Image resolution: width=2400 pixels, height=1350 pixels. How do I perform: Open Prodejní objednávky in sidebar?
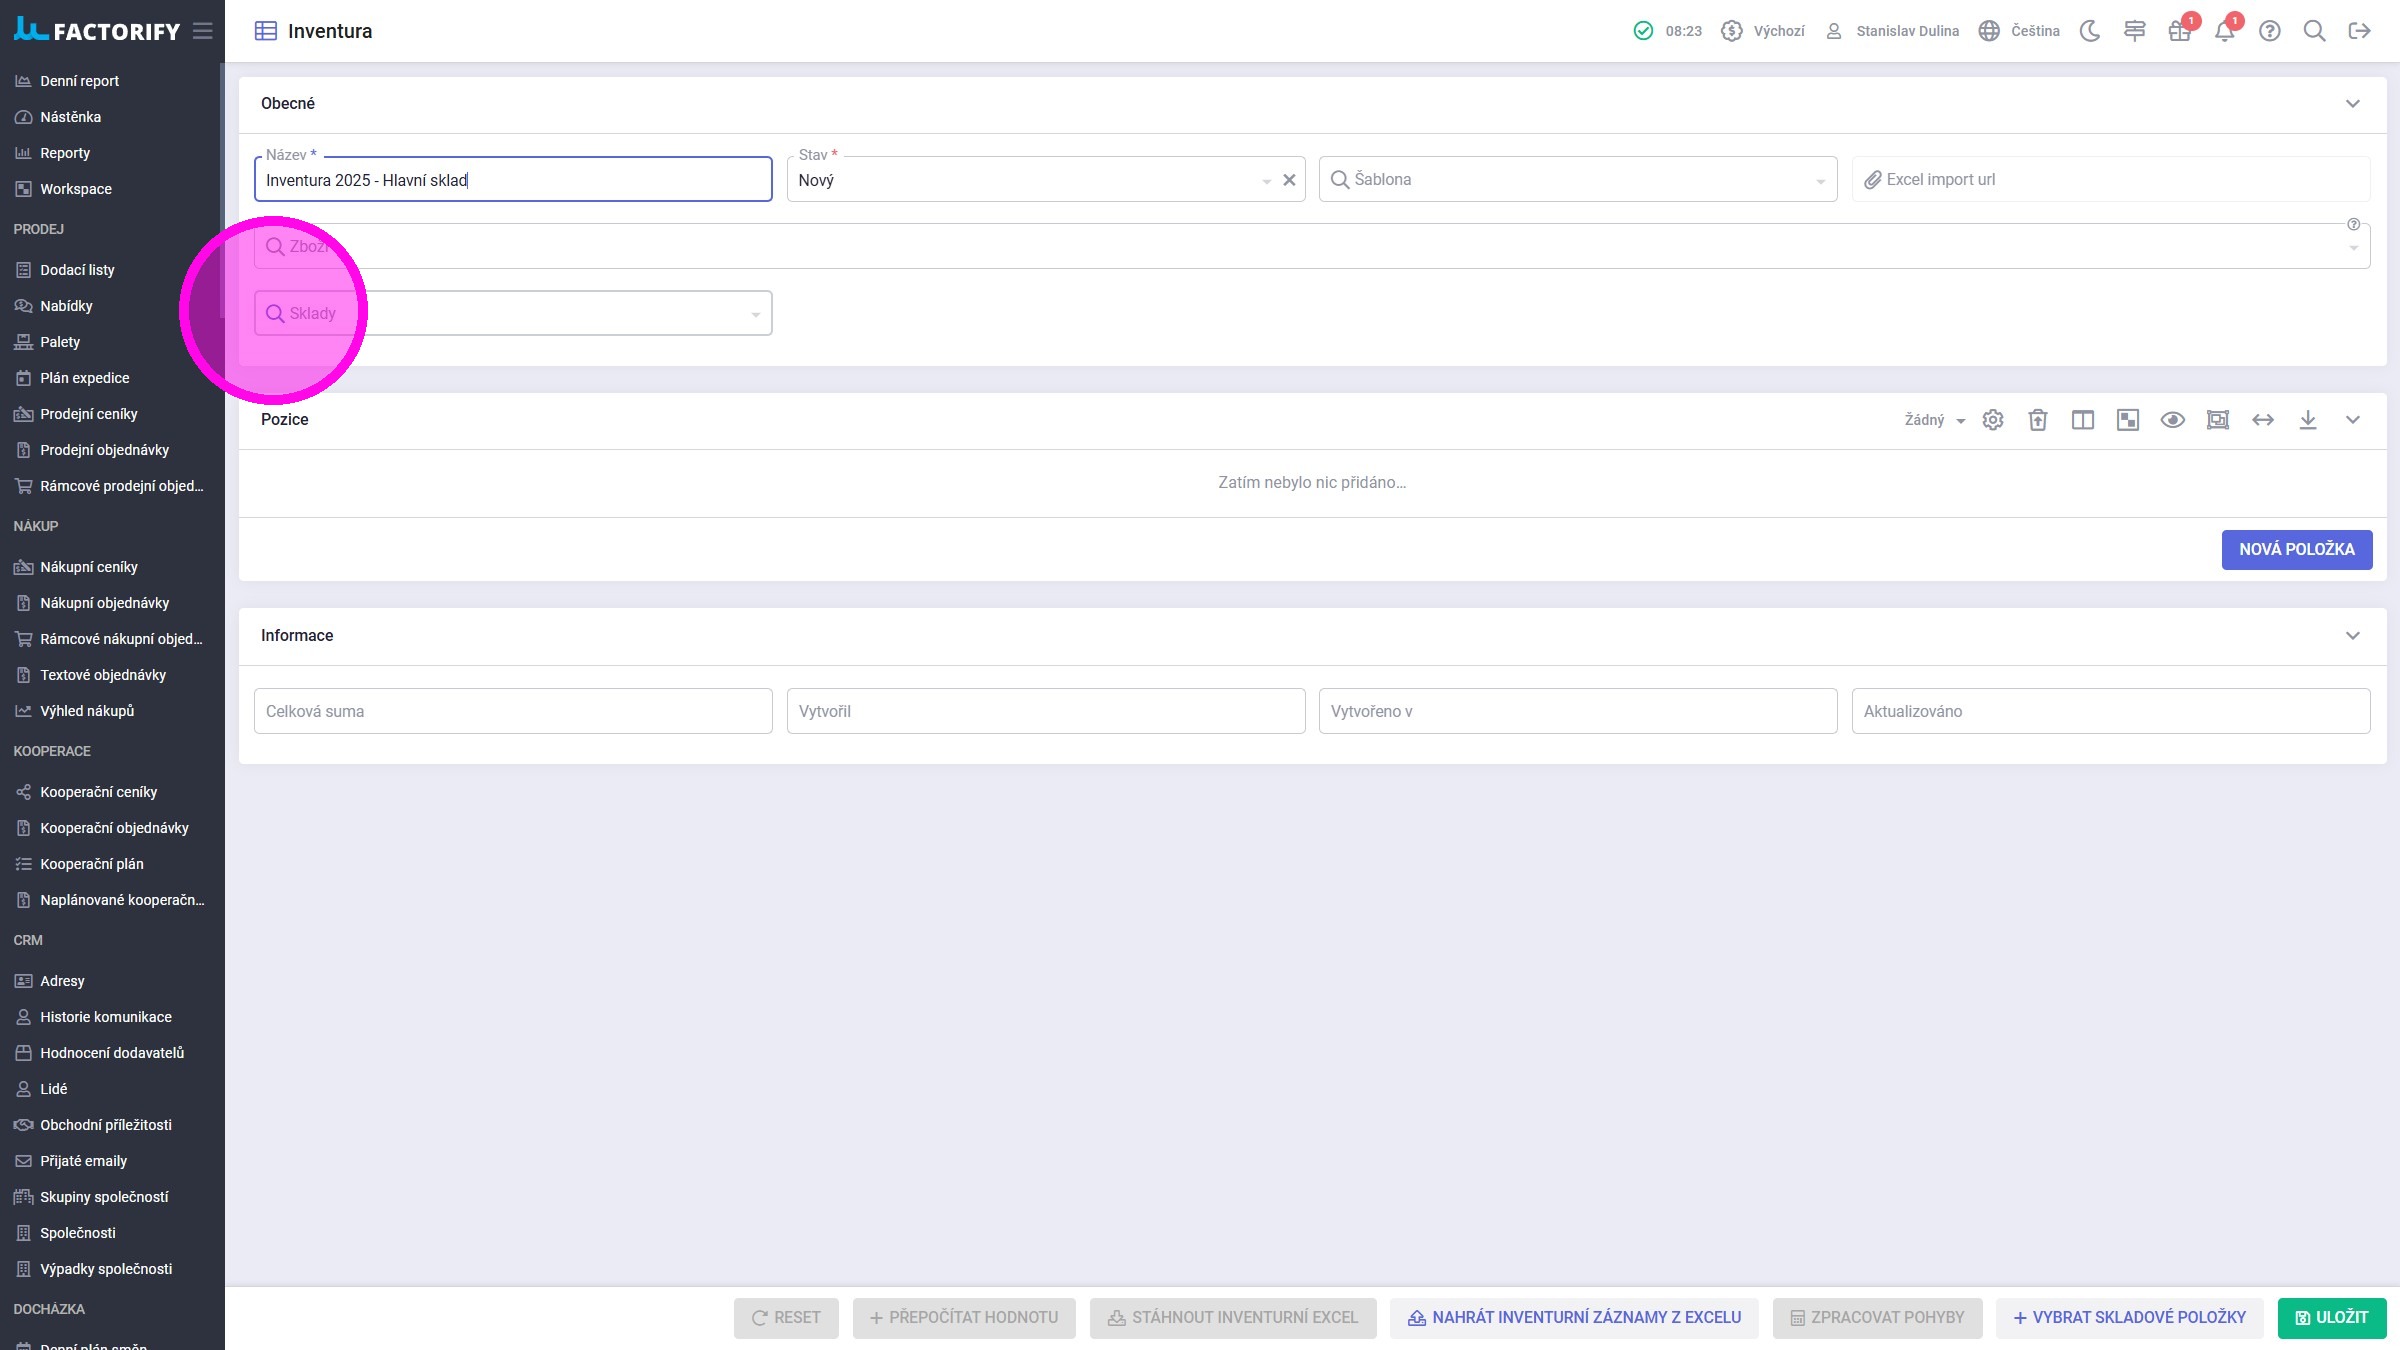(x=104, y=450)
